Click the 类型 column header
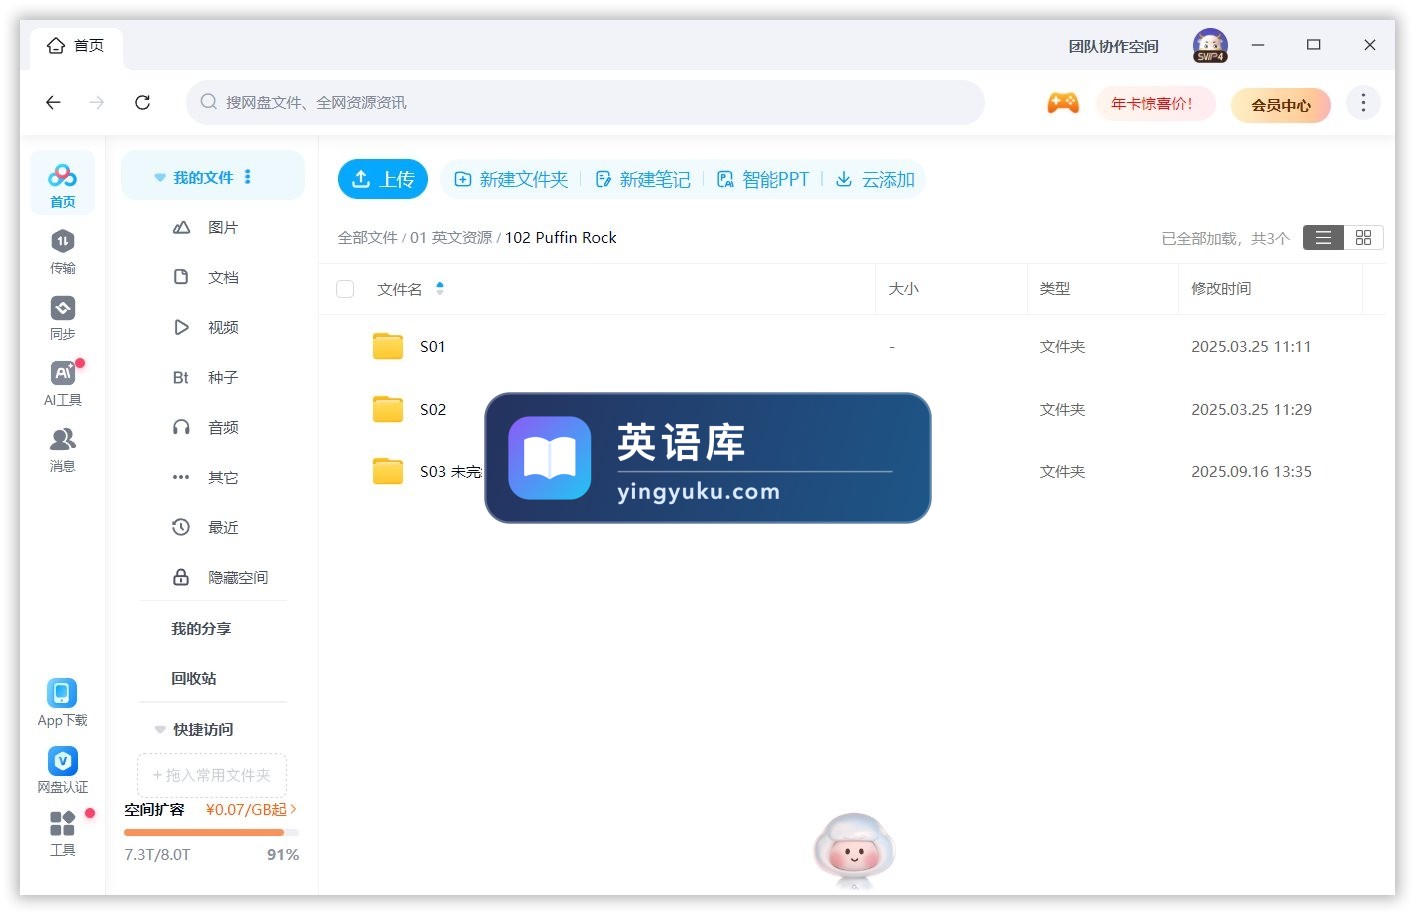The image size is (1415, 915). 1054,288
